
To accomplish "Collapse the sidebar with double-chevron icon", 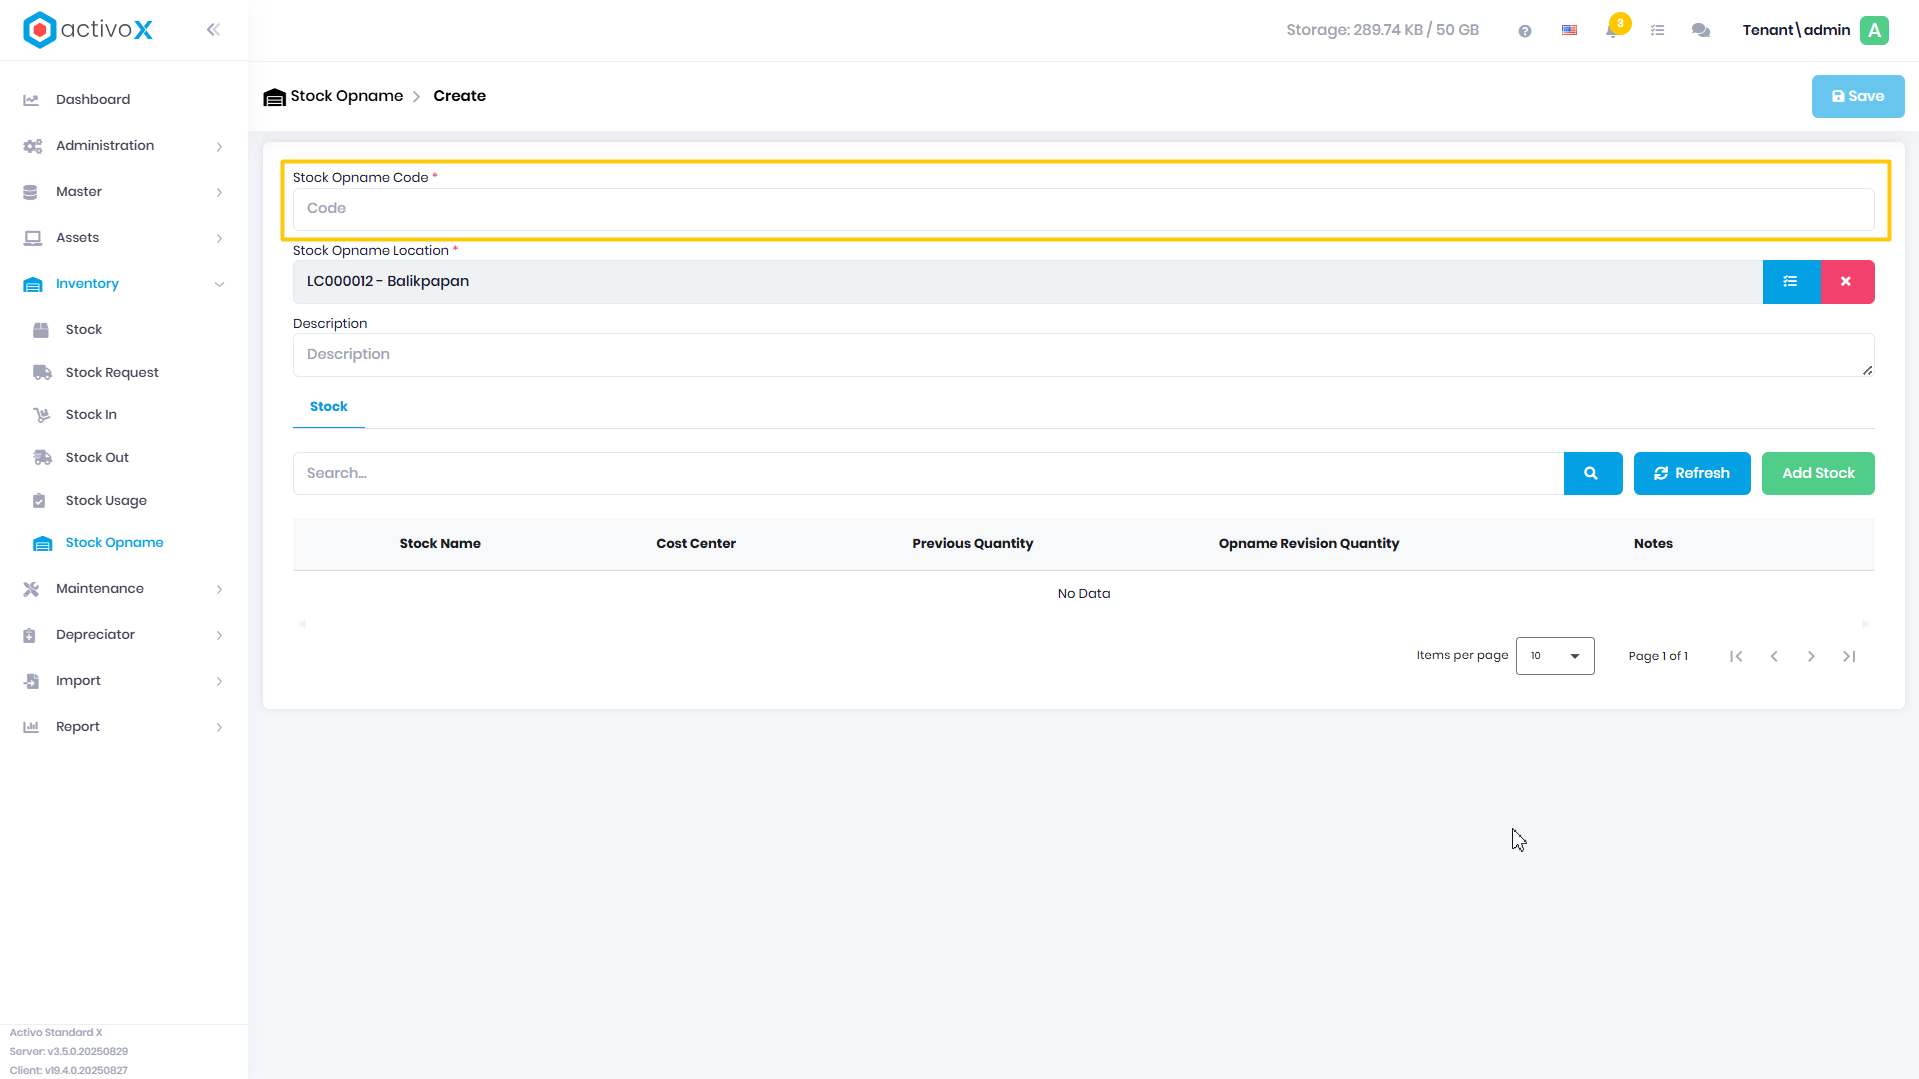I will (213, 30).
